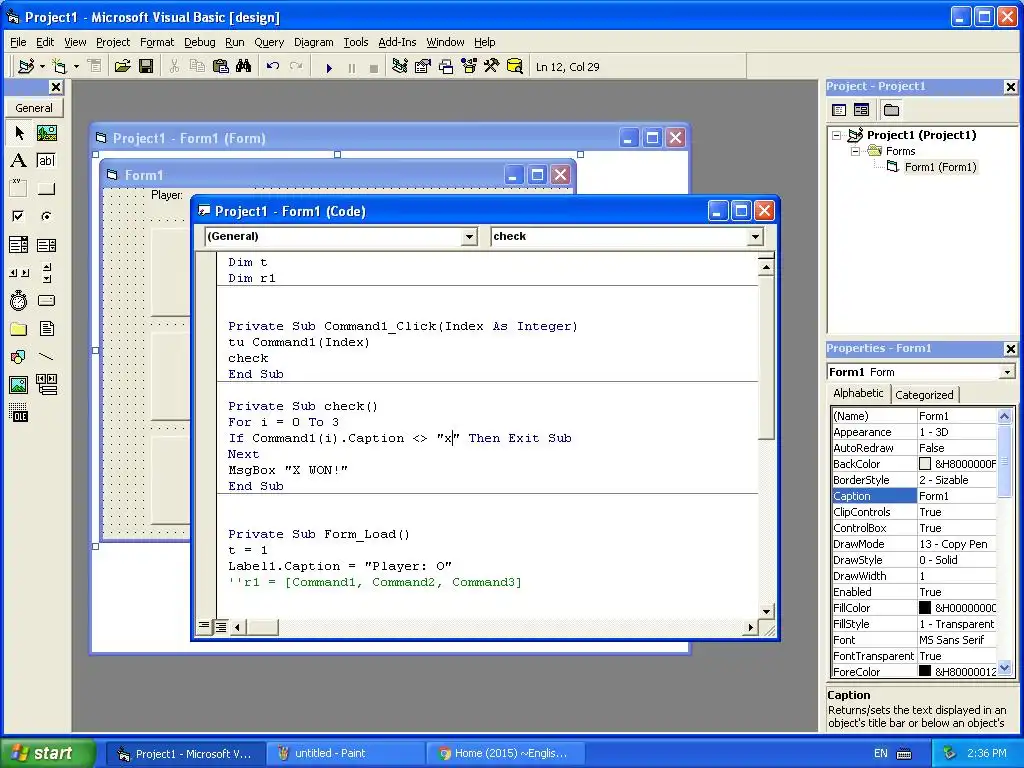The width and height of the screenshot is (1024, 768).
Task: Click the Undo toolbar icon
Action: coord(273,67)
